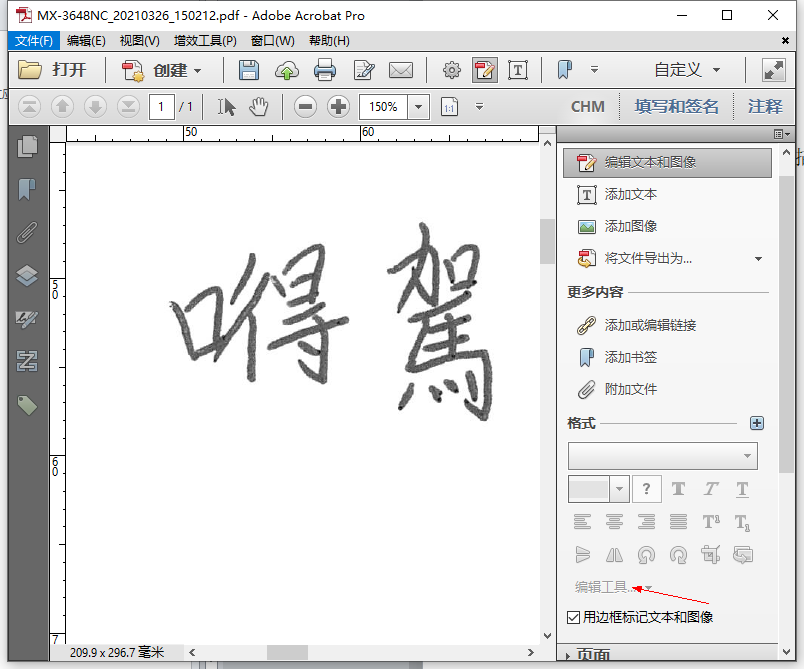The width and height of the screenshot is (804, 669).
Task: Open the Layers sidebar panel
Action: pos(27,275)
